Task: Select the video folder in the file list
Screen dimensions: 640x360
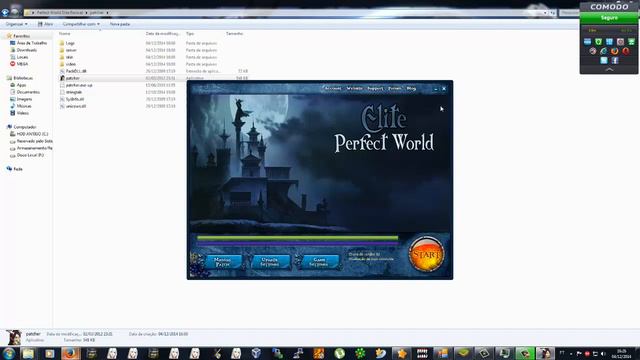Action: (71, 64)
